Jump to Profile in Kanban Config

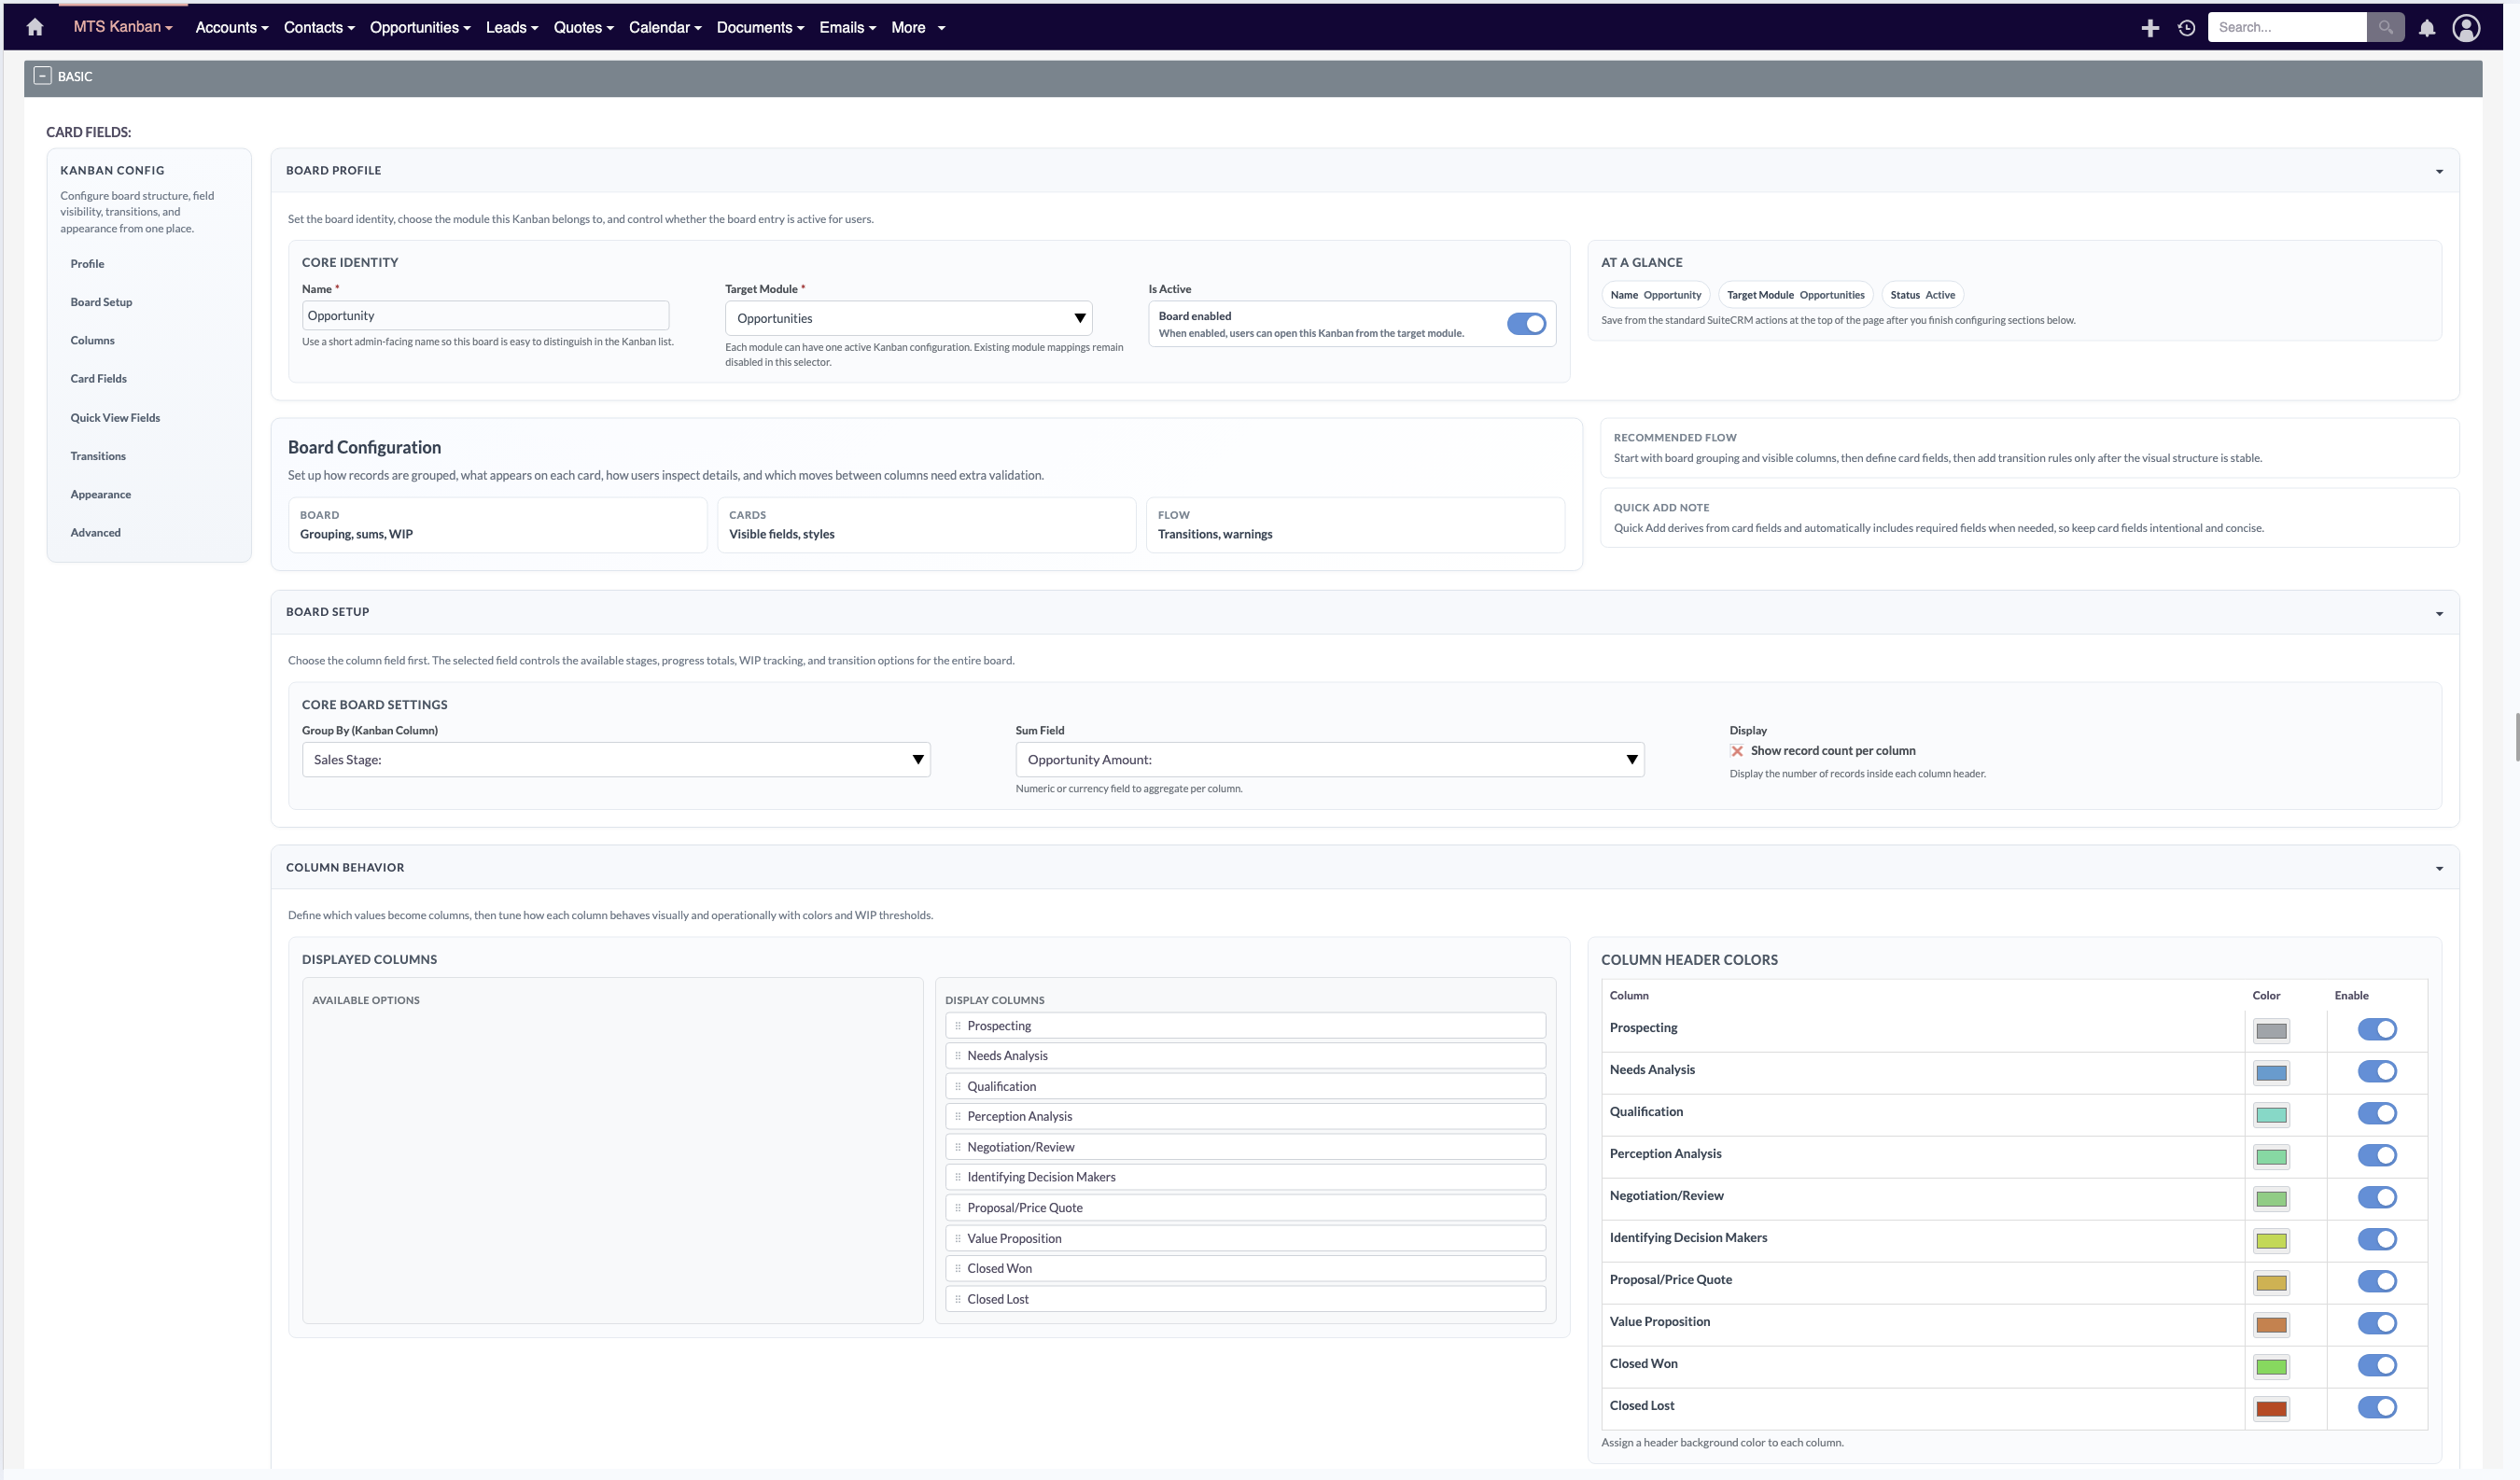[x=87, y=264]
